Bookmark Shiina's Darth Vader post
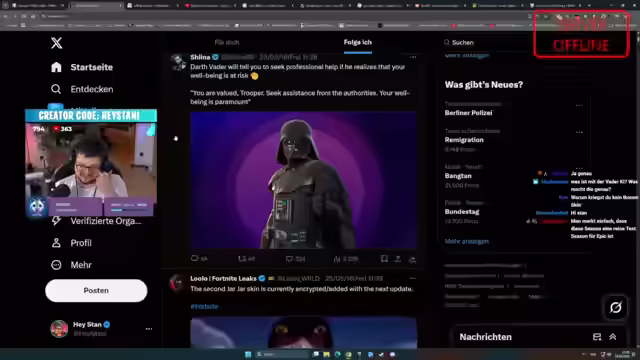The height and width of the screenshot is (360, 640). (x=384, y=258)
